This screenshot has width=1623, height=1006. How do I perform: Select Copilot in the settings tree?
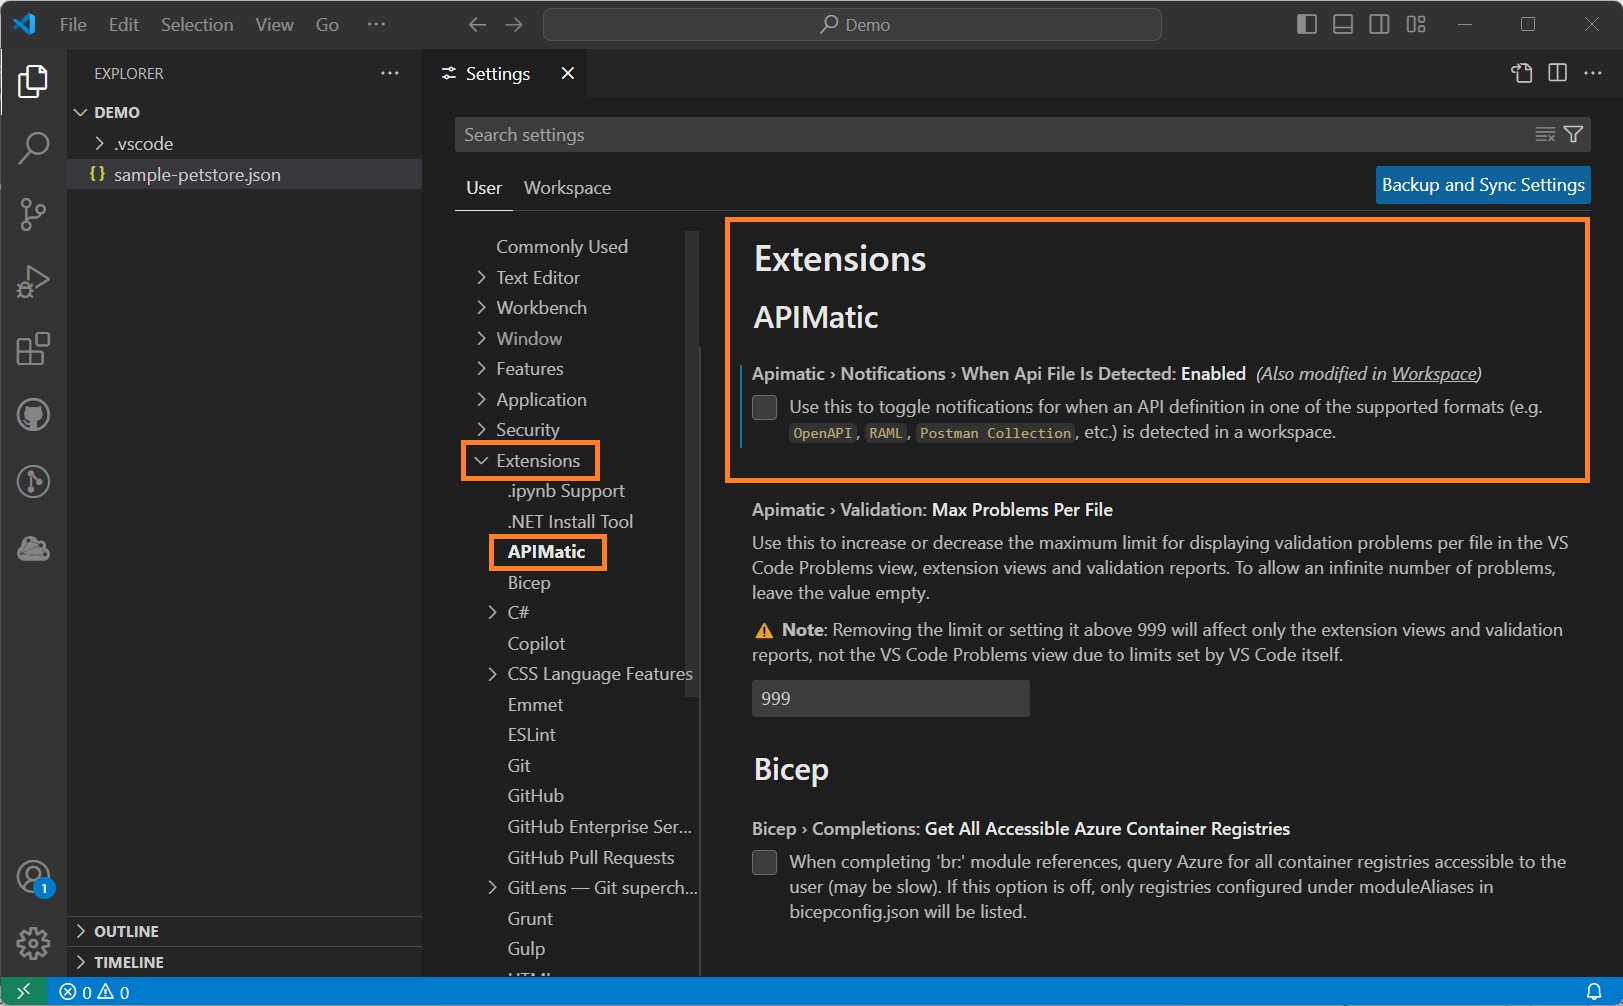pos(536,643)
